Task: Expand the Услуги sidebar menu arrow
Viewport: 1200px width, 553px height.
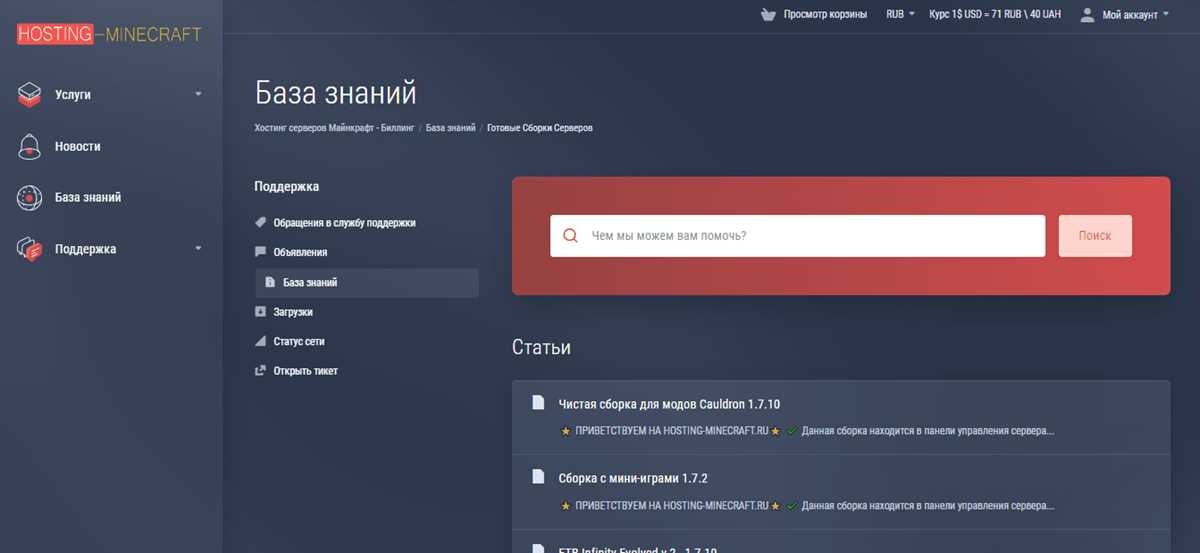Action: 198,94
